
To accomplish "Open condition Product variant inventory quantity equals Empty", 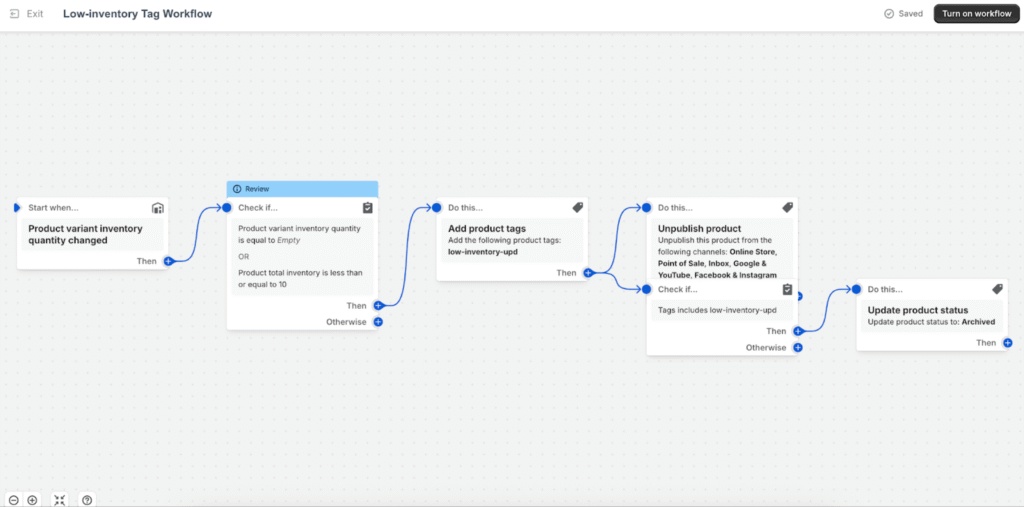I will pyautogui.click(x=300, y=234).
